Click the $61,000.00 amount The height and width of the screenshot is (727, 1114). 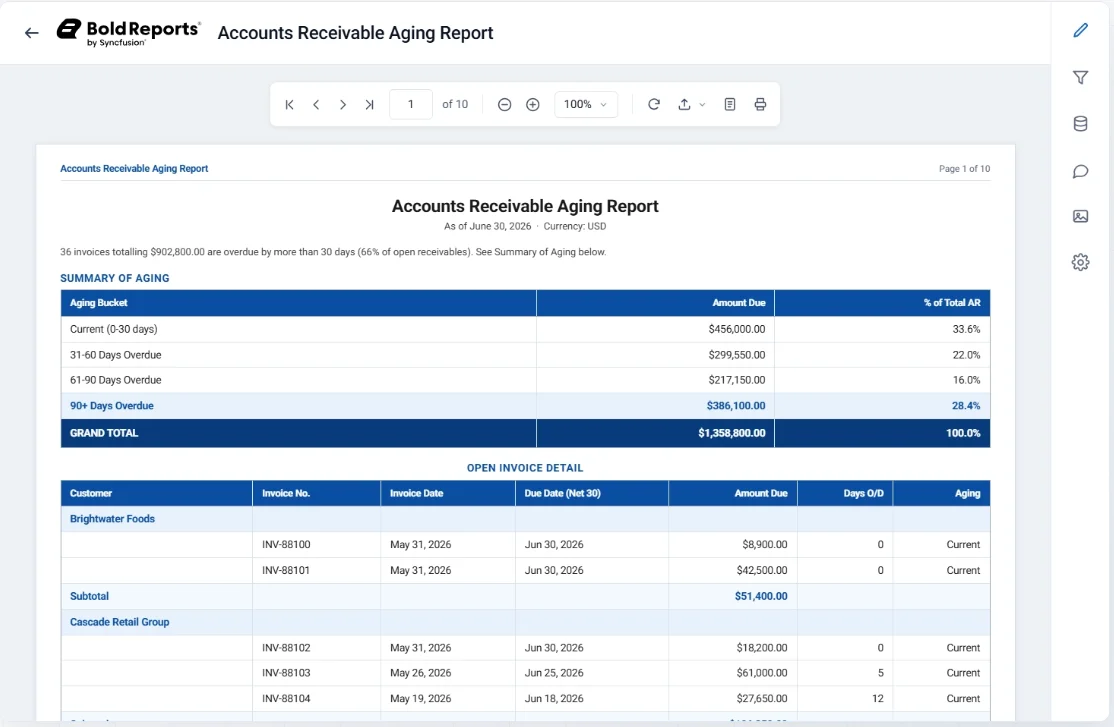(762, 672)
